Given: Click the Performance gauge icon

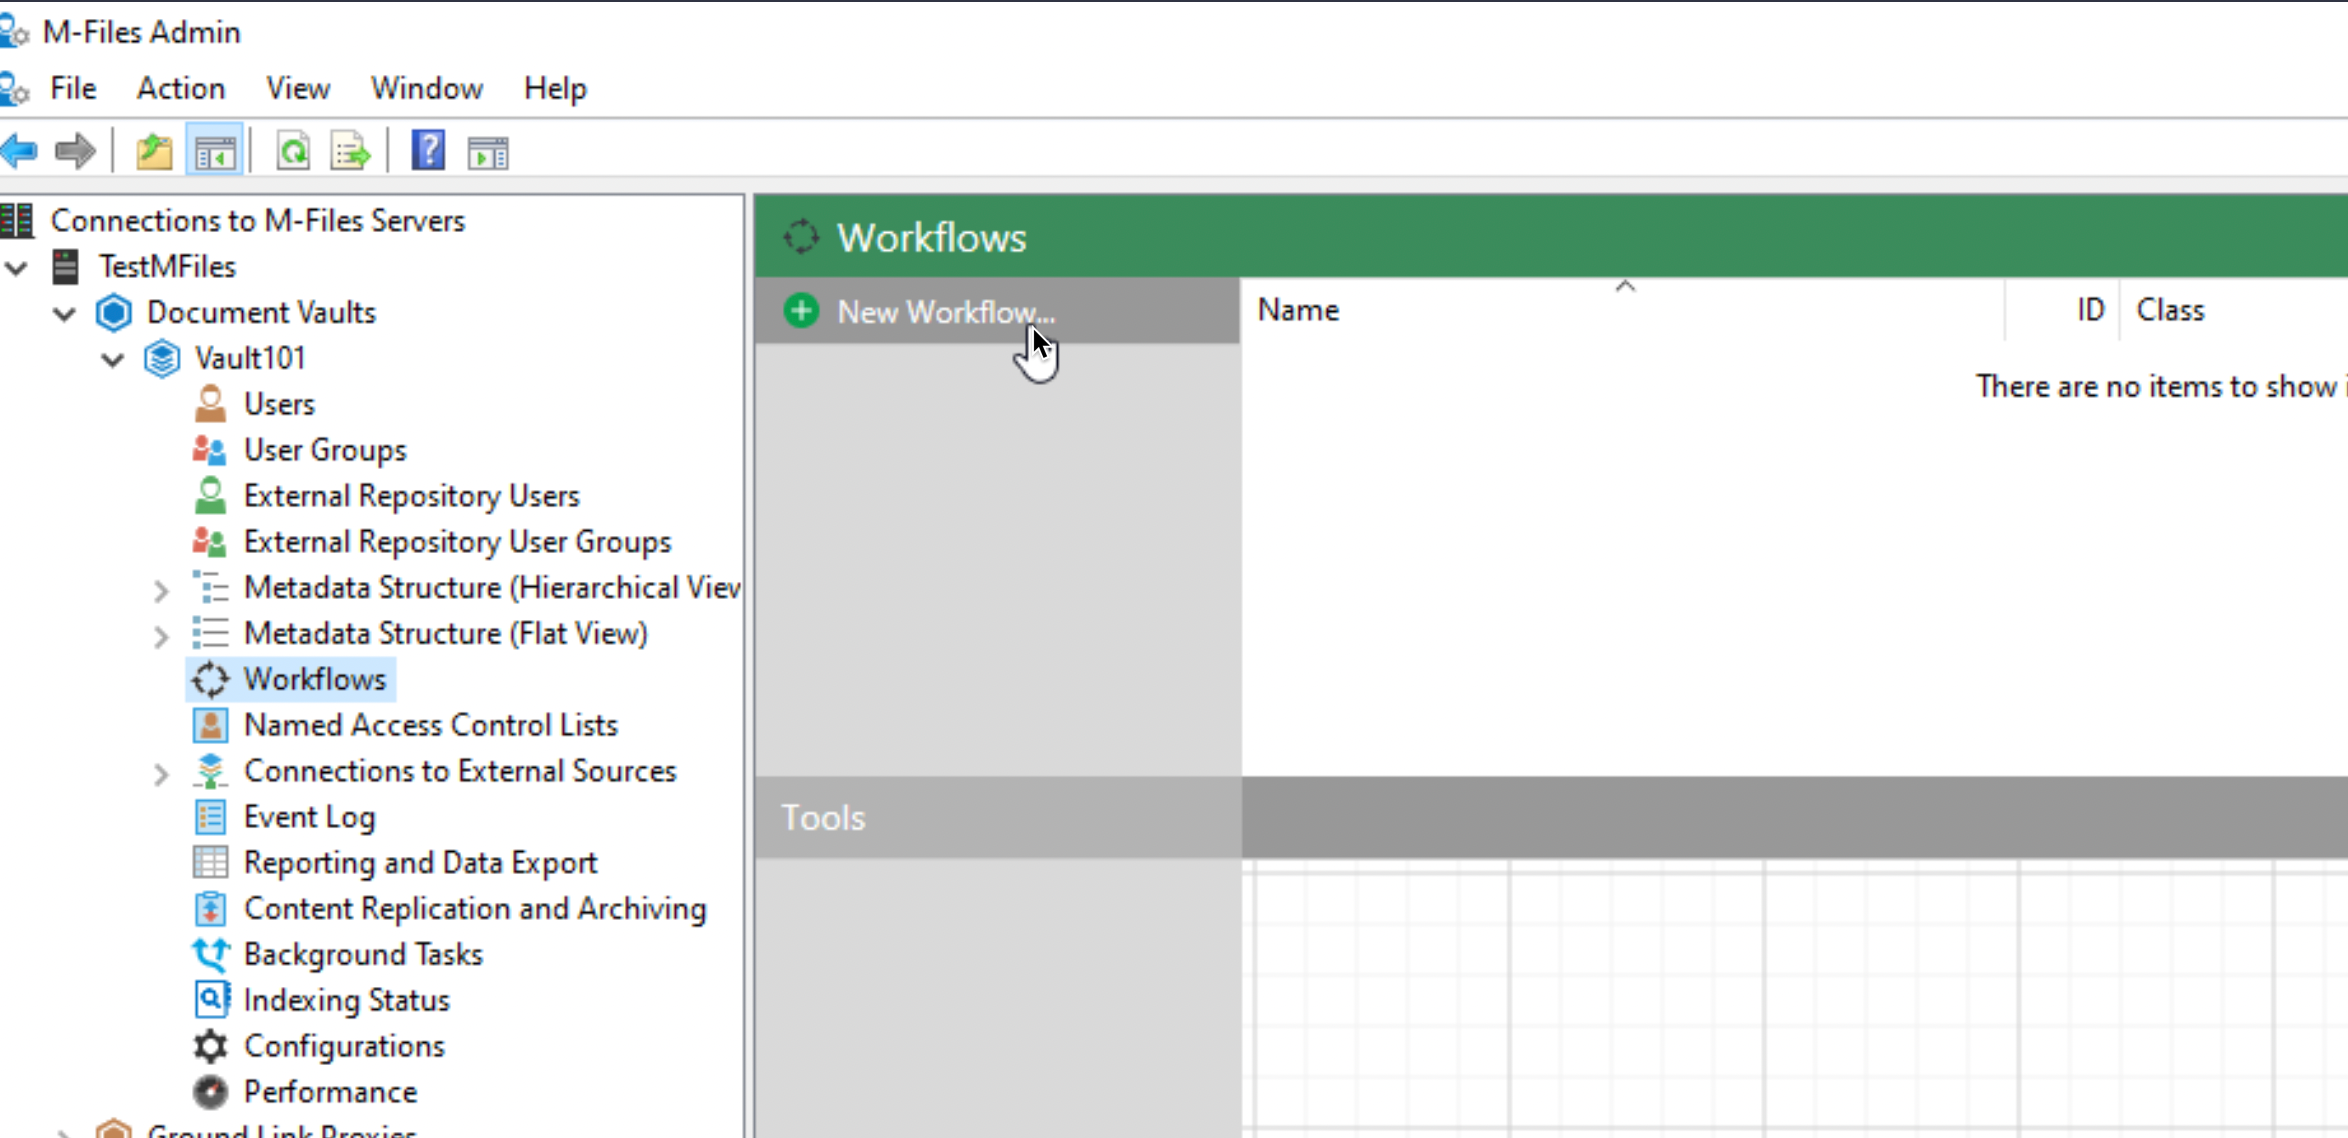Looking at the screenshot, I should pos(210,1092).
